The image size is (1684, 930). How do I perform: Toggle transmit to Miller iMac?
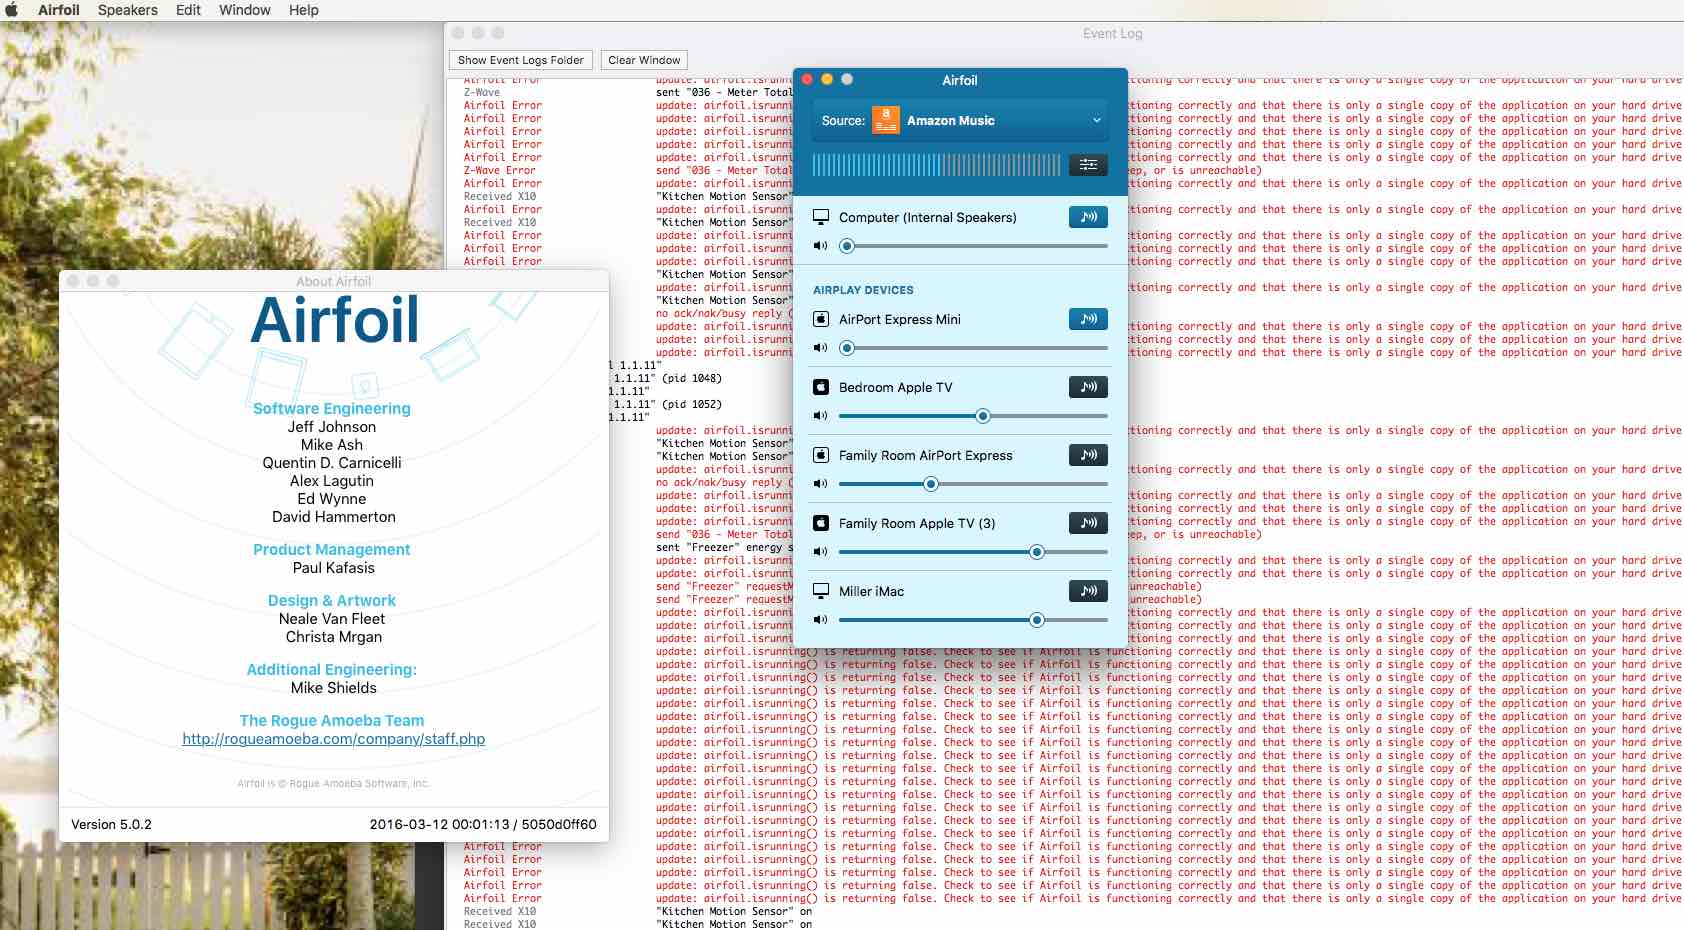tap(1088, 591)
